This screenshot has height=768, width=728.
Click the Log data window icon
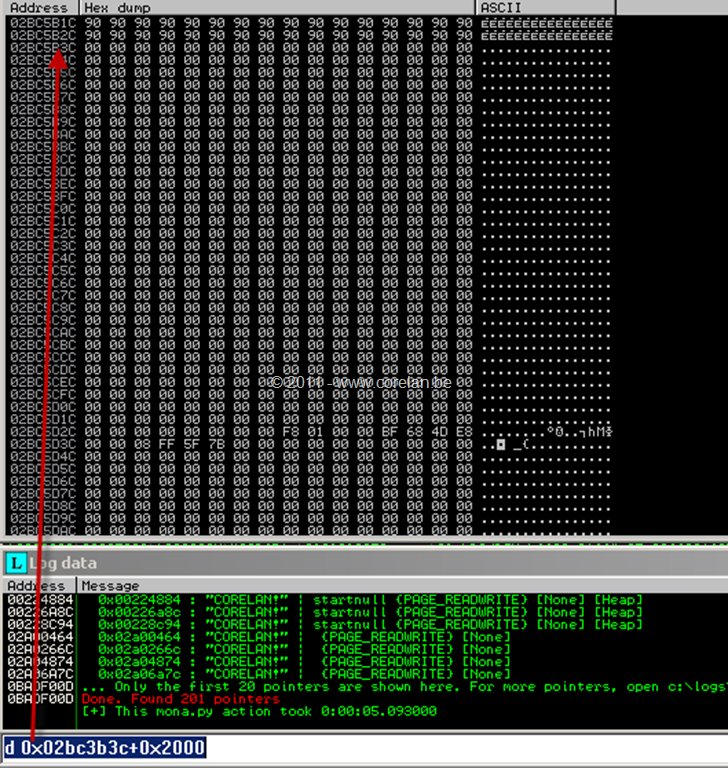pos(16,564)
